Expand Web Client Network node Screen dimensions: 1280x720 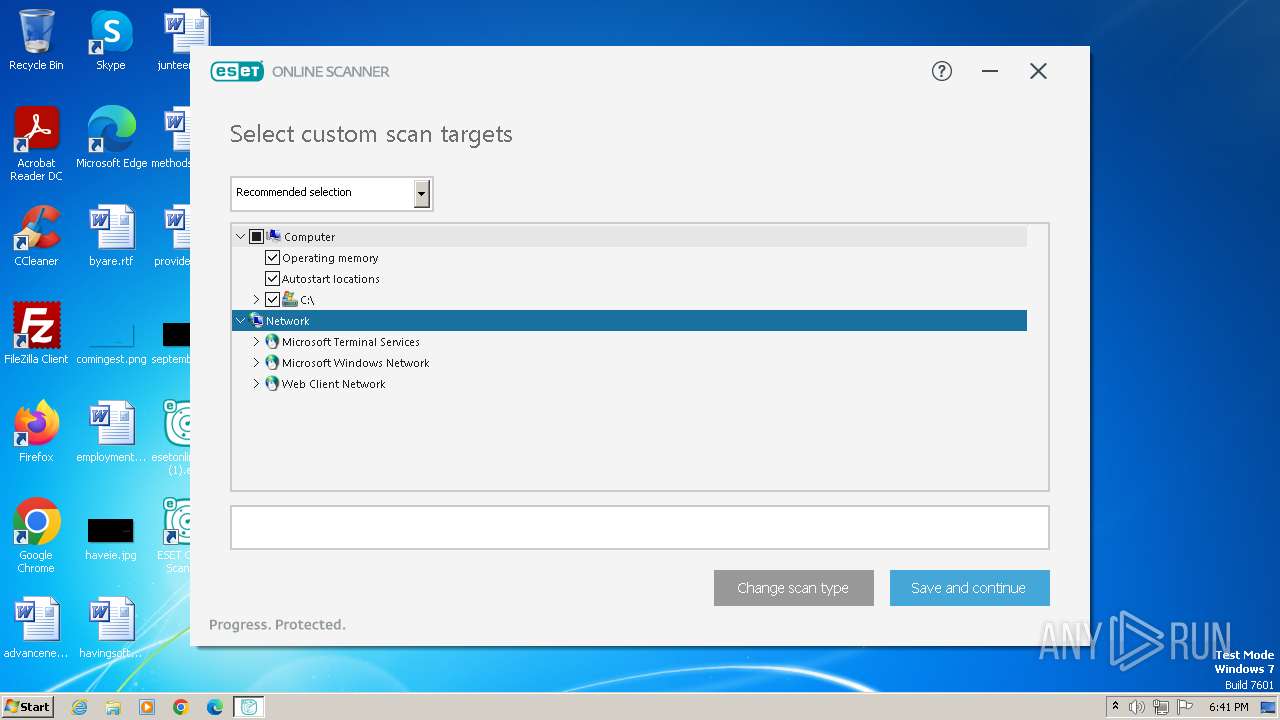256,384
